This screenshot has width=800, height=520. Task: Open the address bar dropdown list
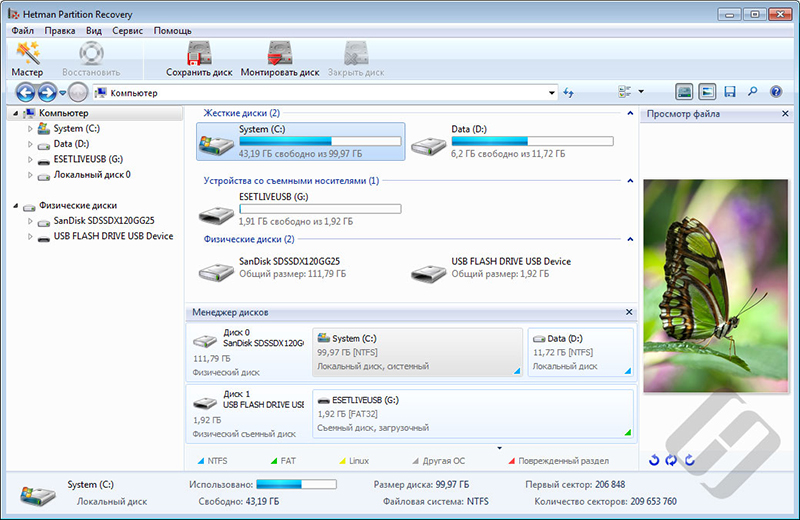coord(552,93)
